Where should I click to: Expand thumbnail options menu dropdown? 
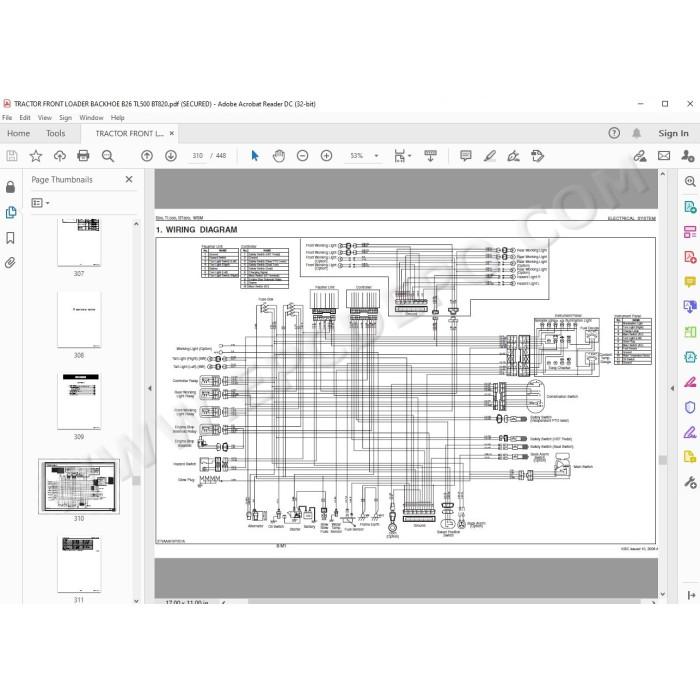coord(41,203)
